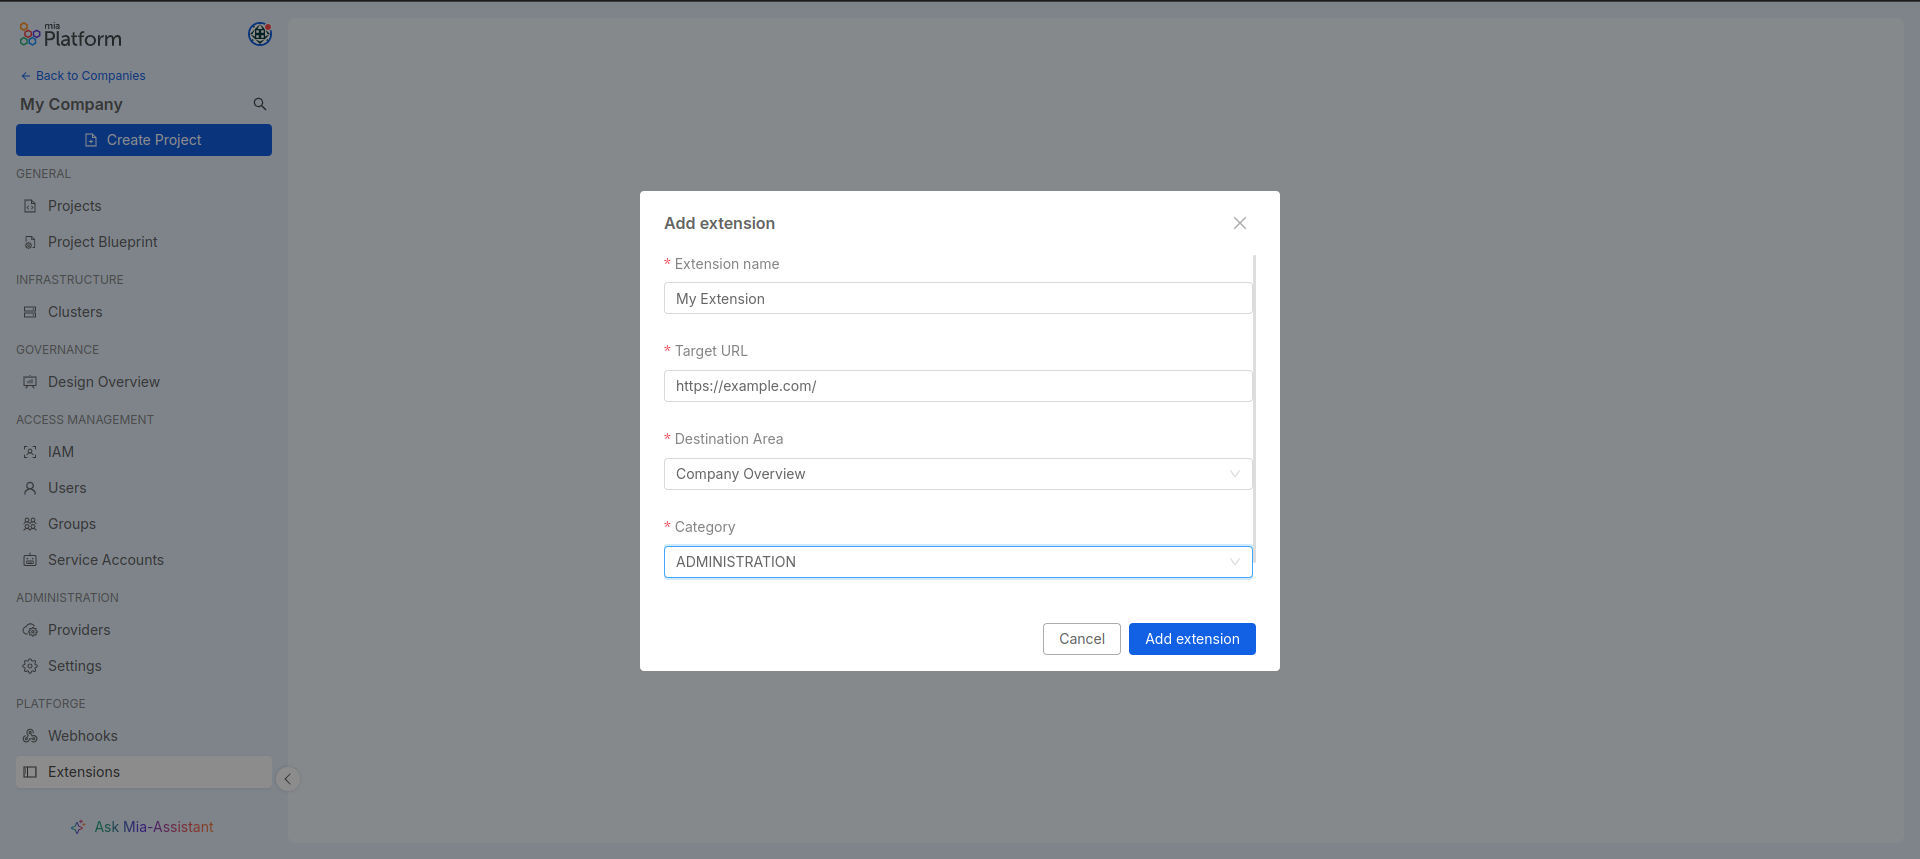Open the Service Accounts menu item
The width and height of the screenshot is (1920, 859).
[x=144, y=560]
